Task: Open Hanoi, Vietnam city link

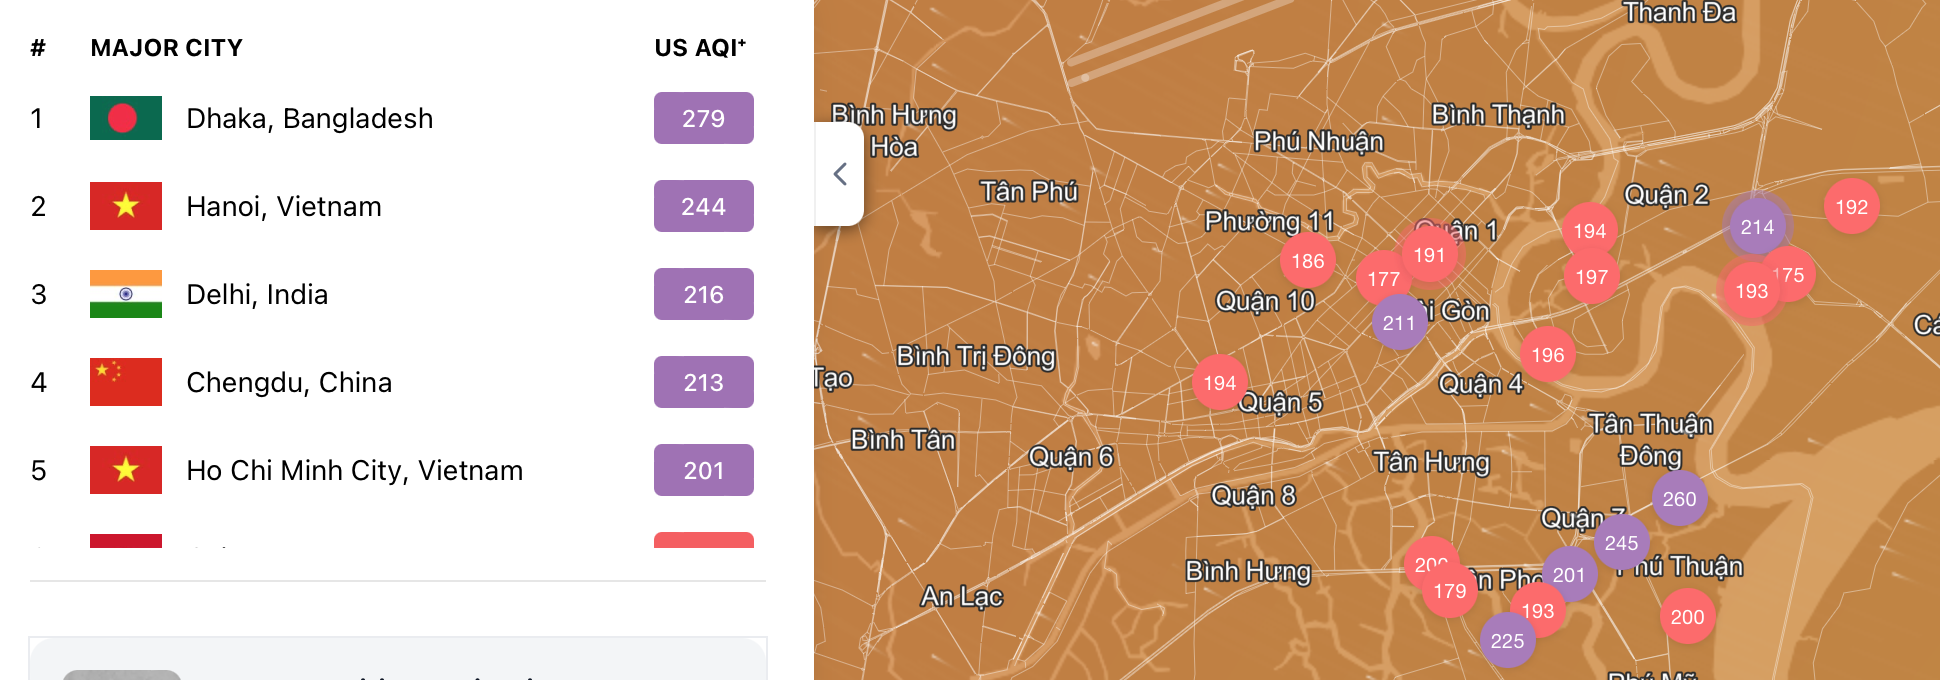Action: tap(284, 206)
